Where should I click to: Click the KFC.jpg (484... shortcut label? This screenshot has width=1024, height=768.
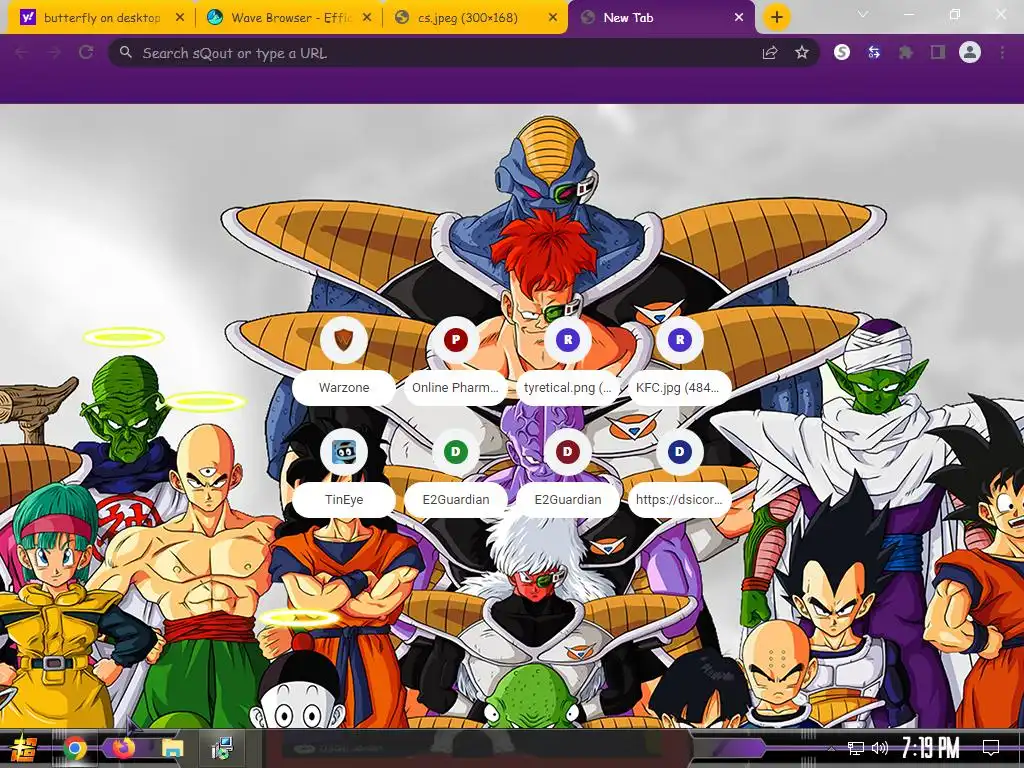point(680,387)
